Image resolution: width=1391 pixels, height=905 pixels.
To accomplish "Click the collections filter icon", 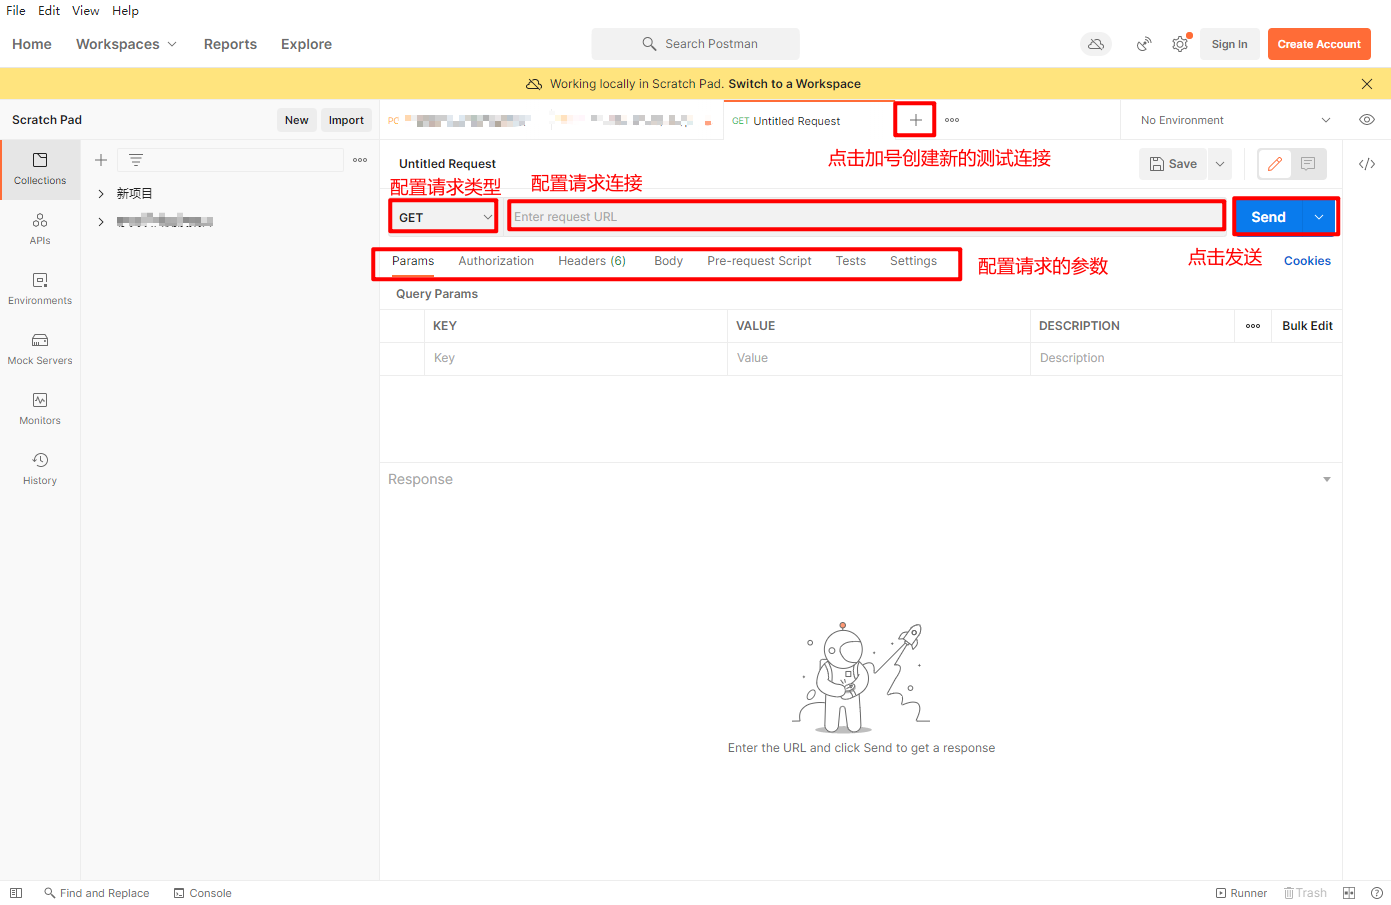I will click(136, 160).
